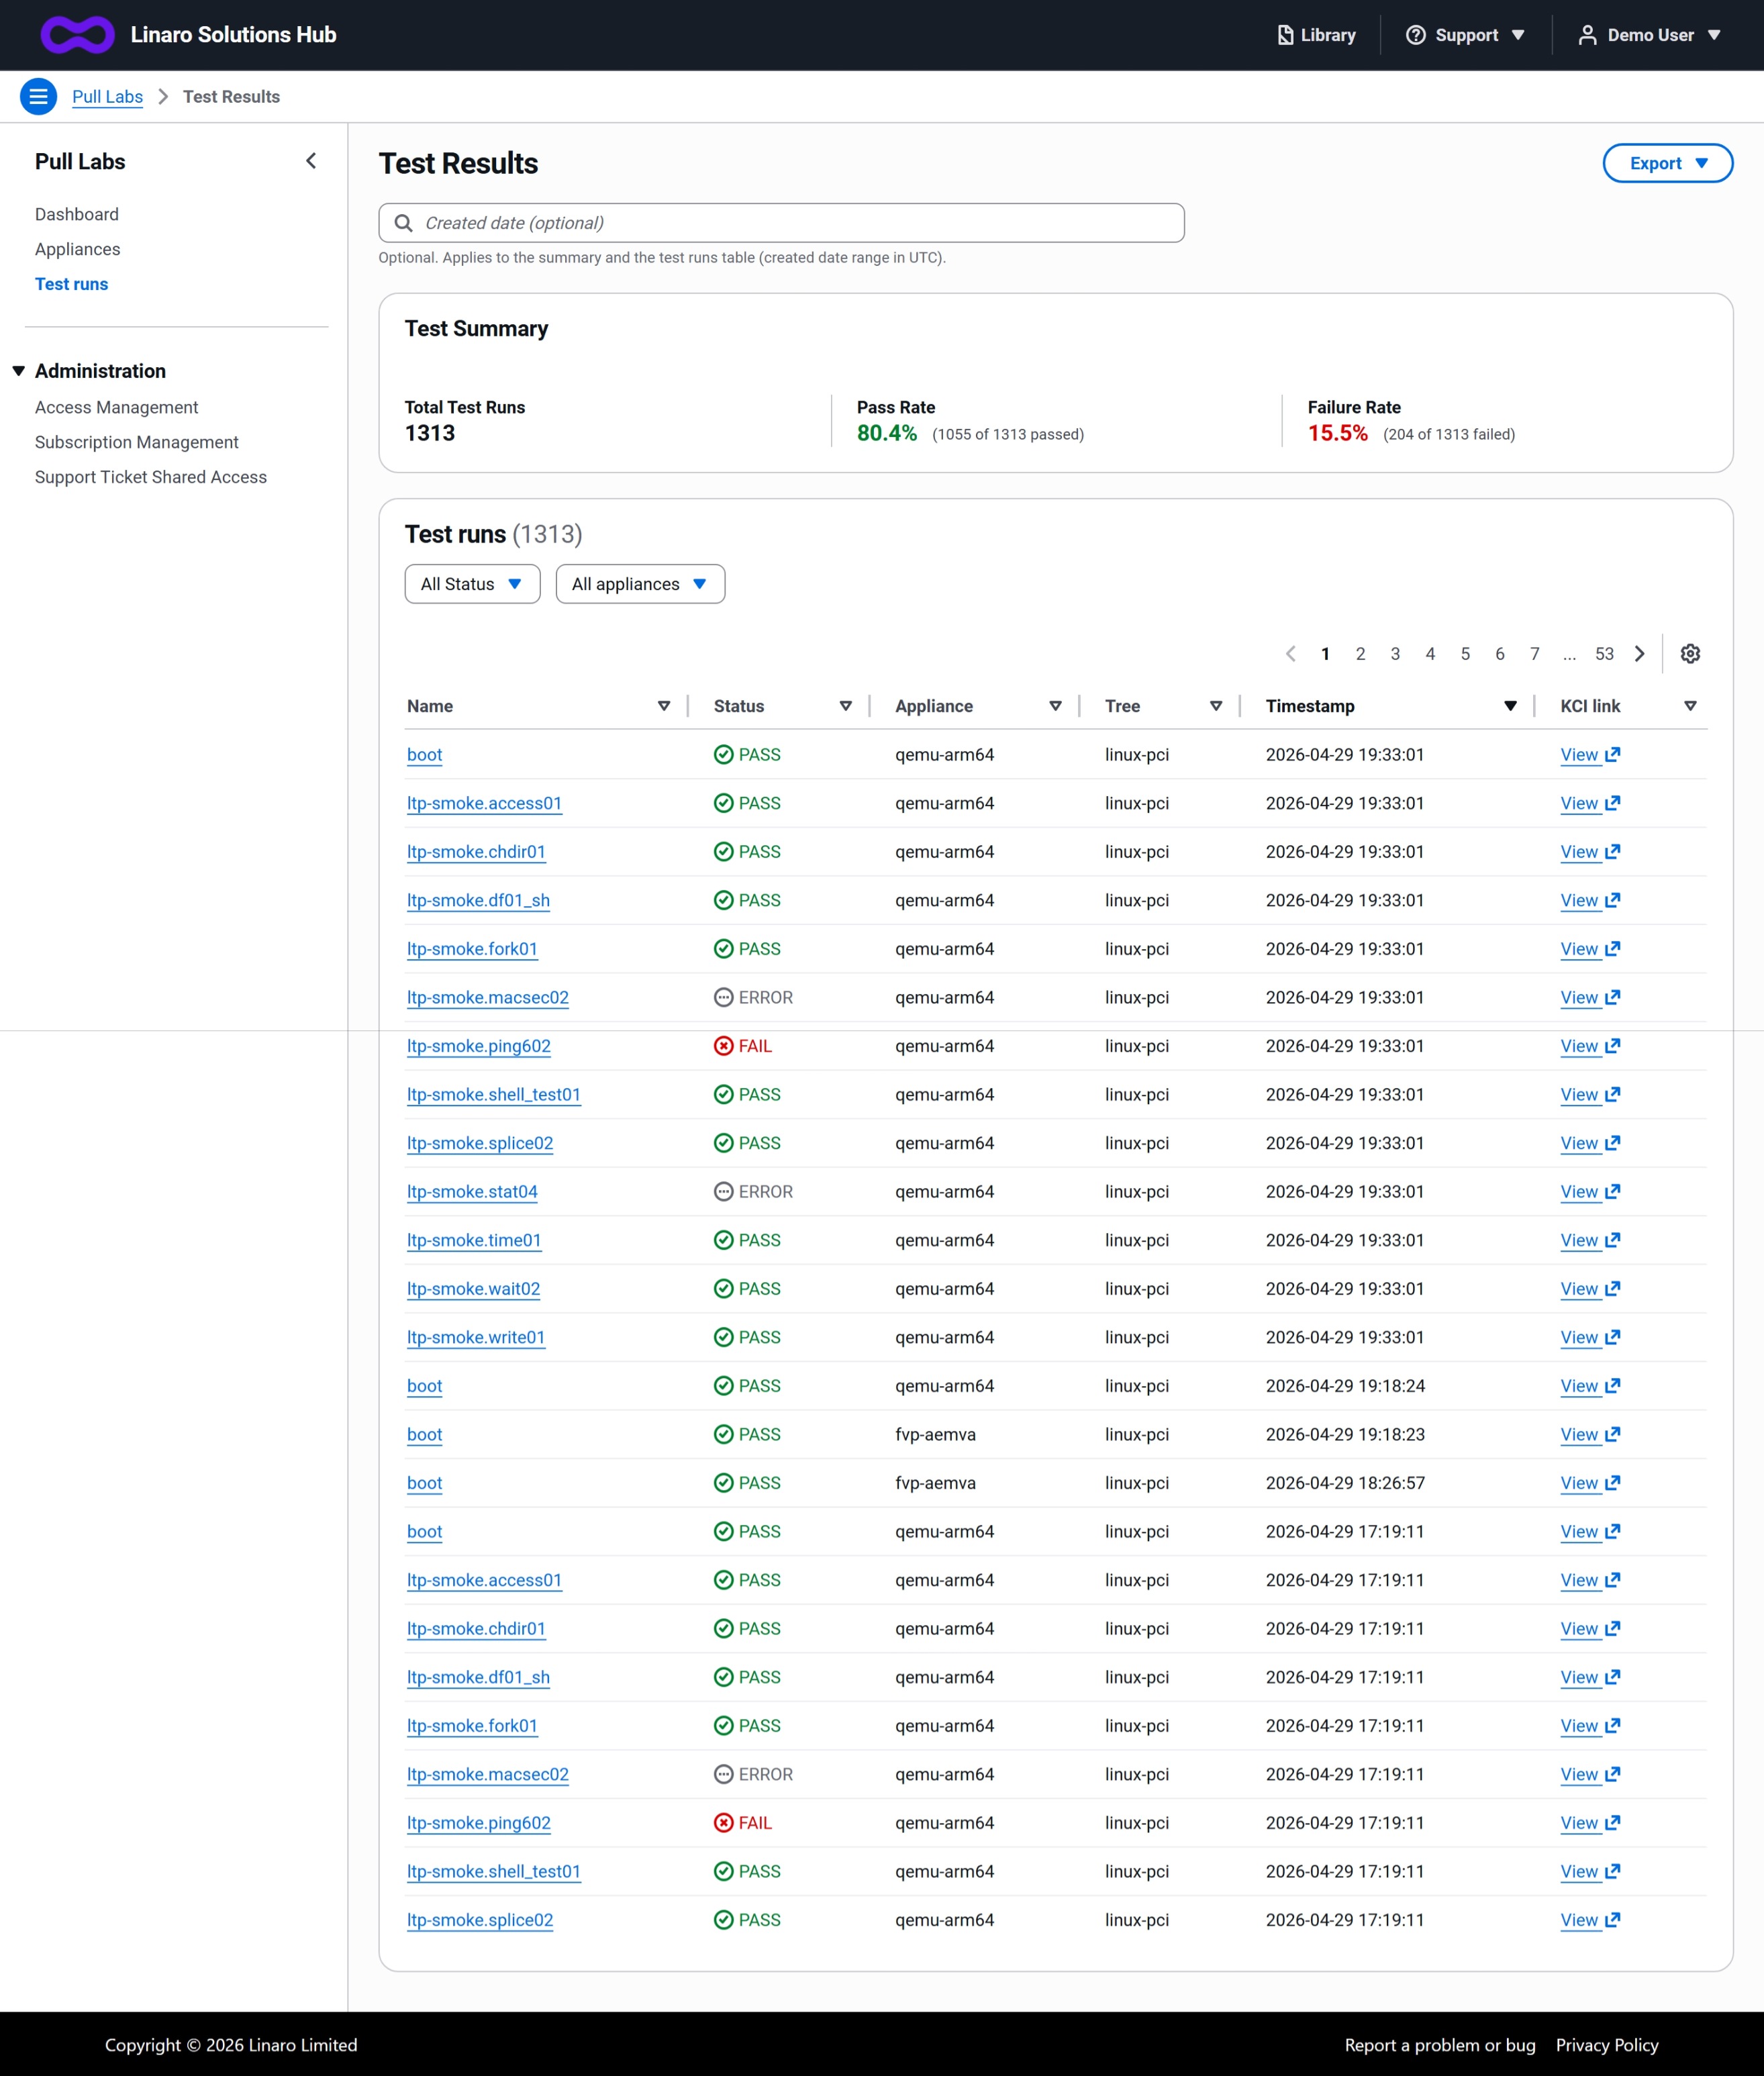Viewport: 1764px width, 2076px height.
Task: Go to page 53
Action: [x=1604, y=654]
